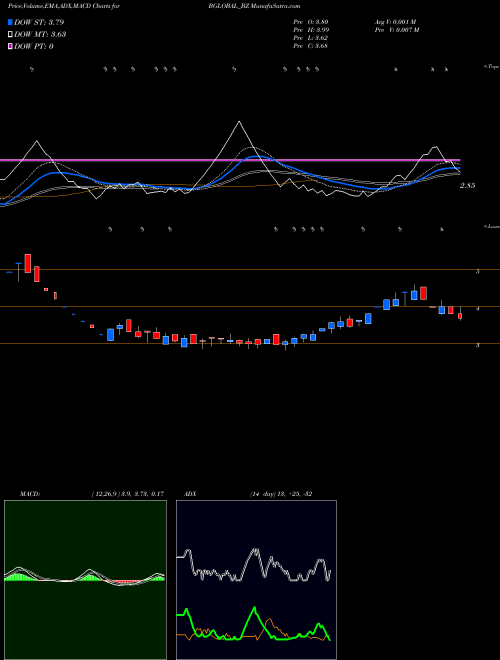The height and width of the screenshot is (660, 500).
Task: Open the ADX indicator chart panel
Action: [x=256, y=580]
